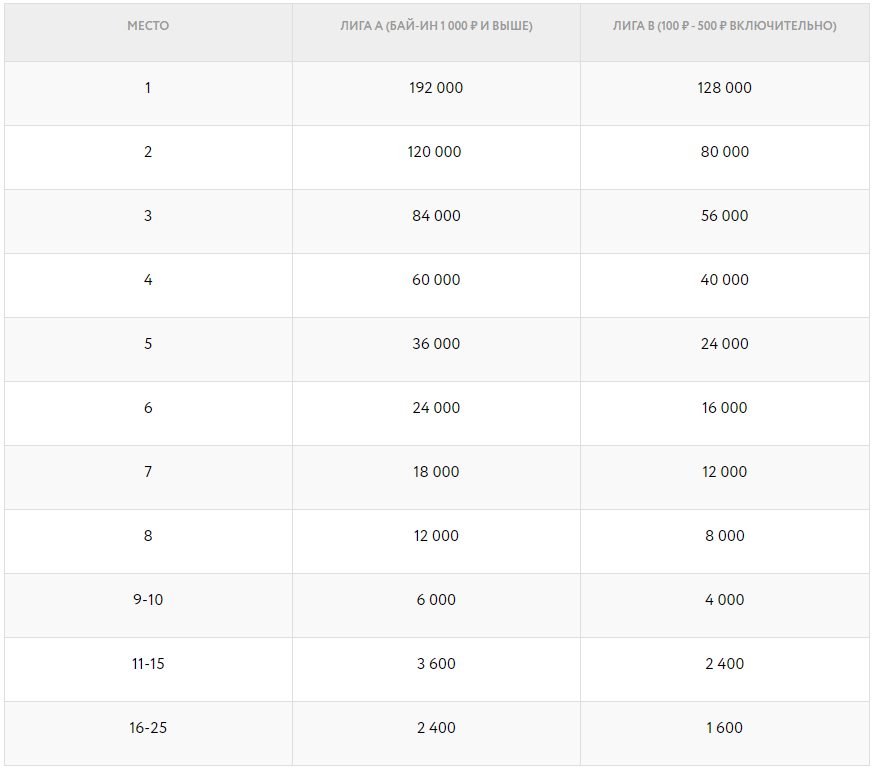The width and height of the screenshot is (874, 769).
Task: Click the 128 000 prize in Лига B
Action: pos(724,88)
